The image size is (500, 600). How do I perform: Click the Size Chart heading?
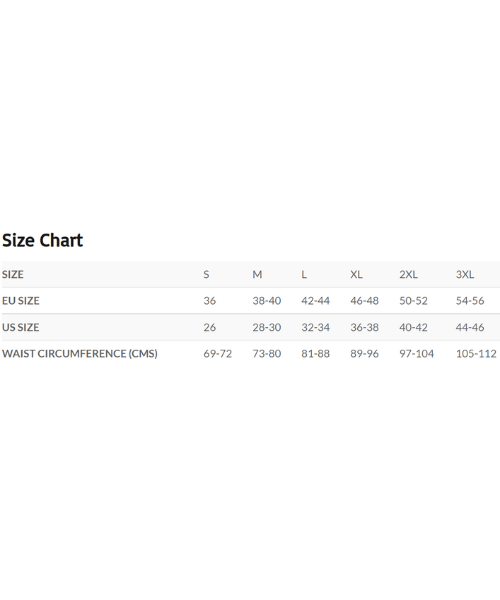pyautogui.click(x=42, y=240)
